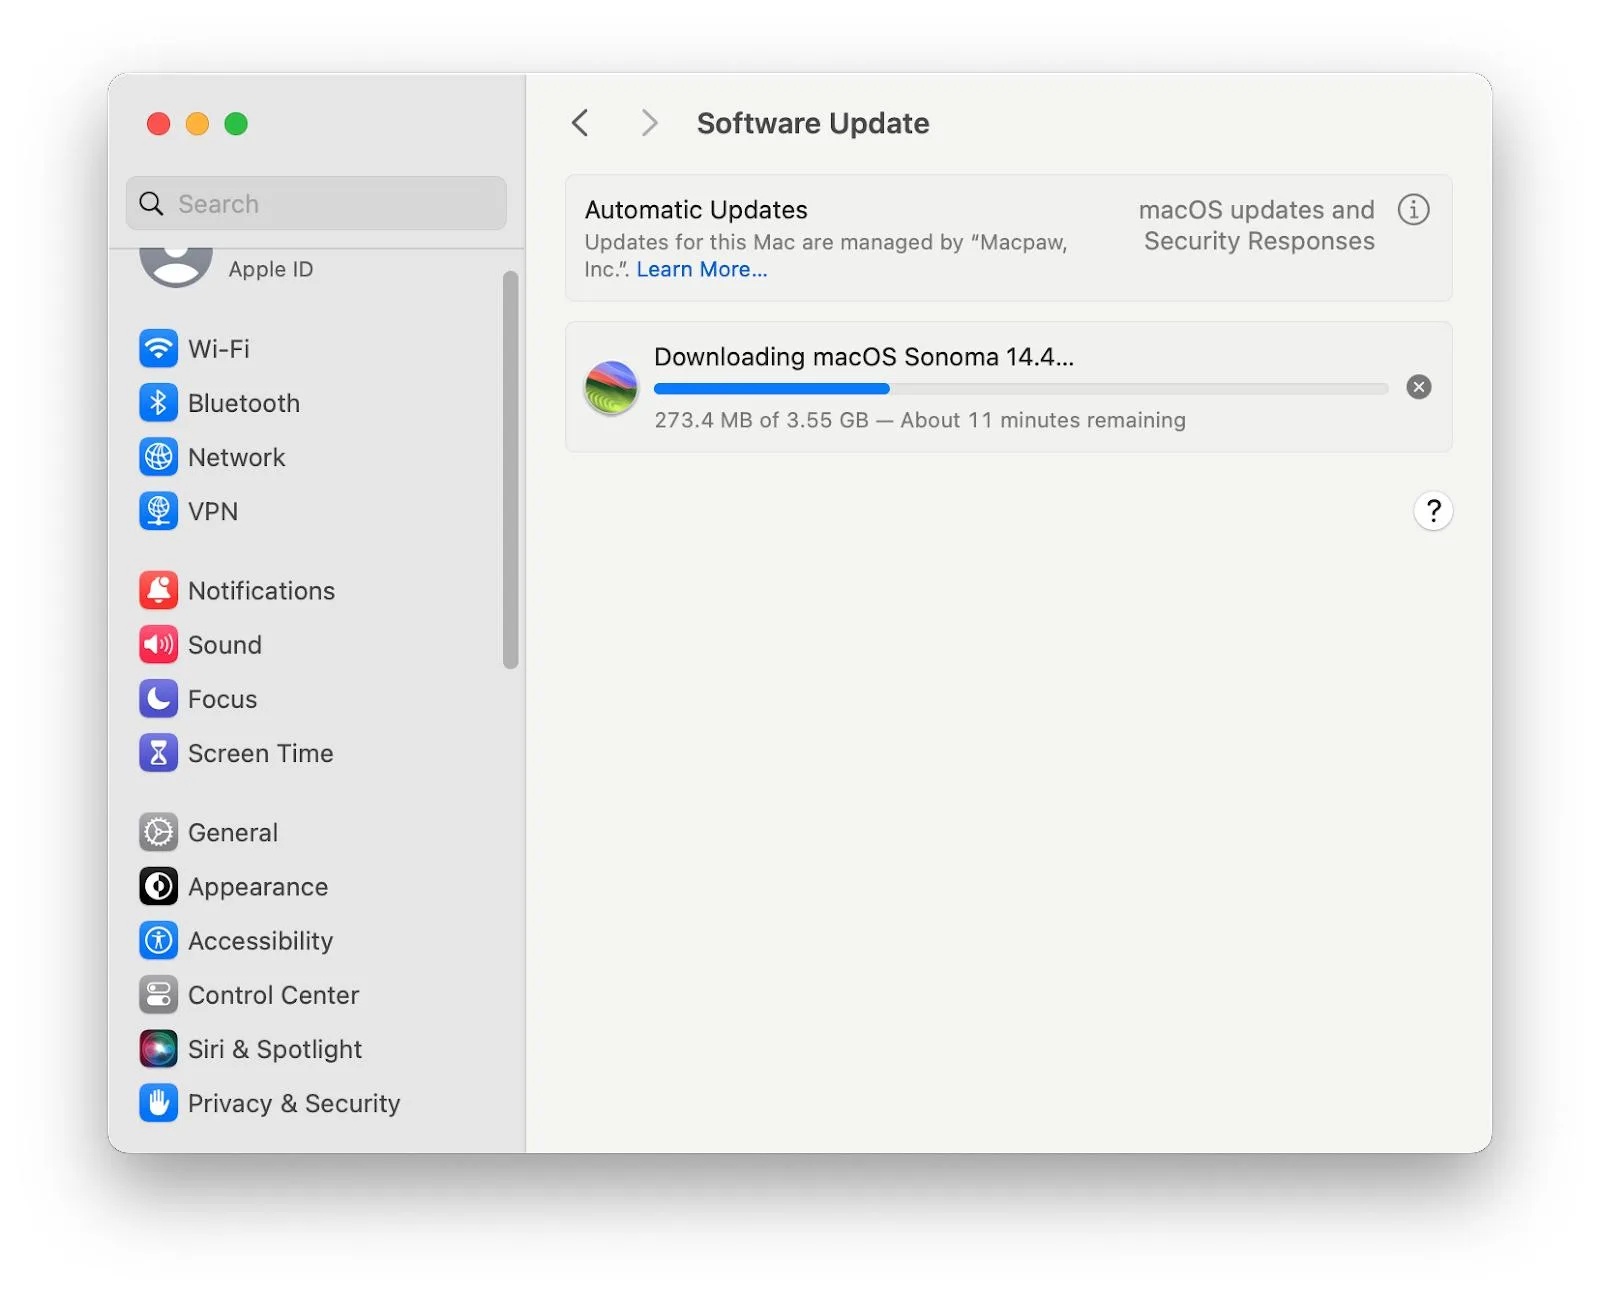Image resolution: width=1600 pixels, height=1296 pixels.
Task: Go back with the left chevron
Action: [580, 123]
